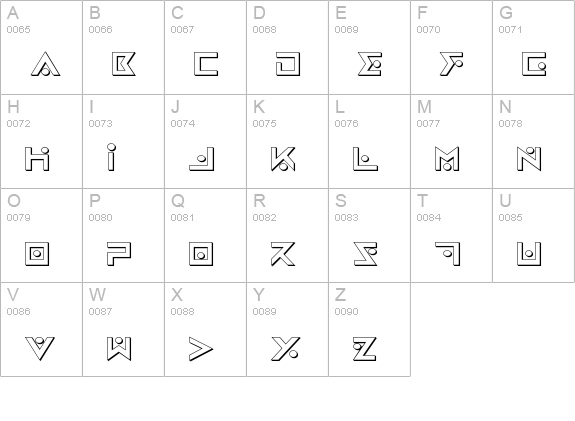Select the W glyph cell 0087
This screenshot has height=421, width=575.
[x=124, y=329]
